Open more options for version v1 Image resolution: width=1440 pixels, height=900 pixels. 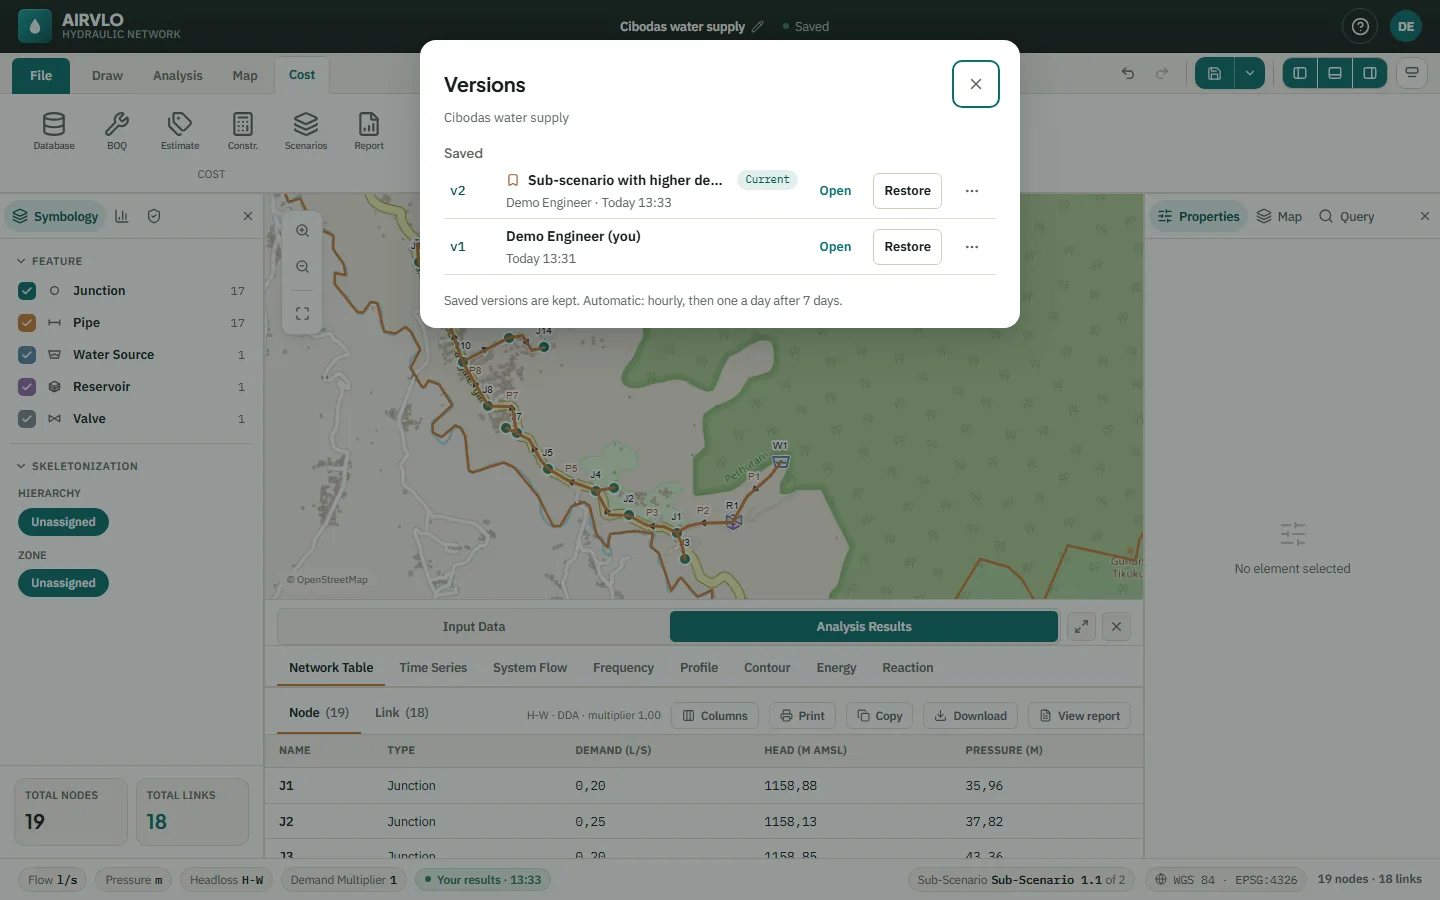tap(972, 247)
